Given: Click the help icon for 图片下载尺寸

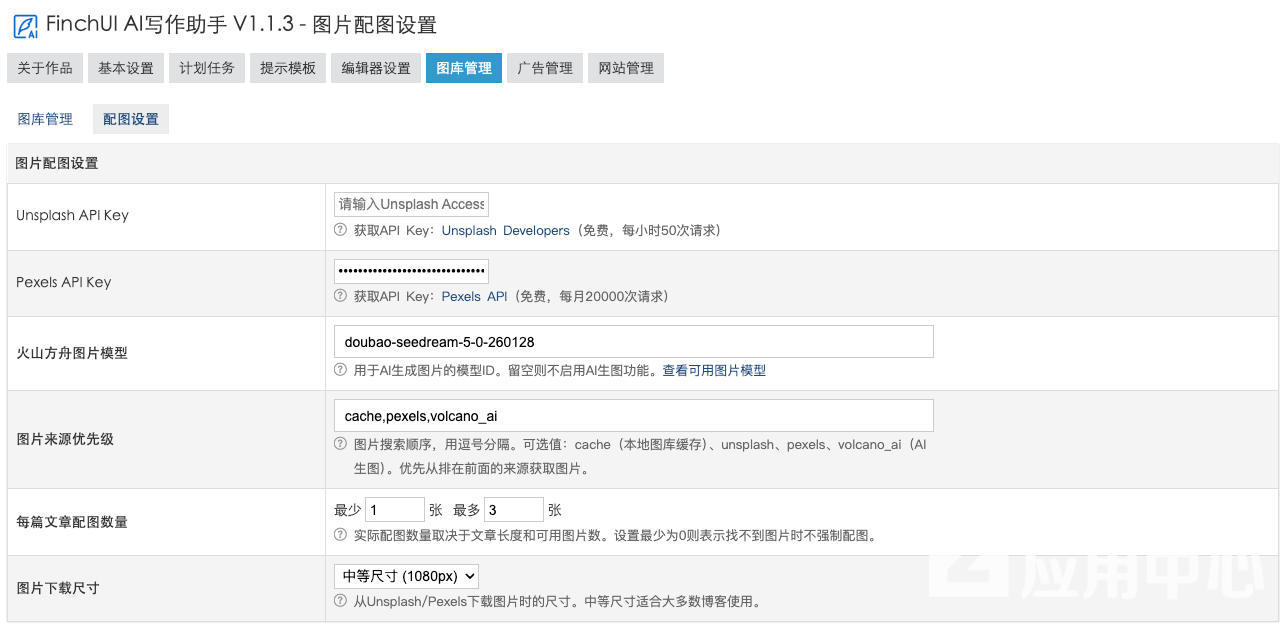Looking at the screenshot, I should [340, 602].
